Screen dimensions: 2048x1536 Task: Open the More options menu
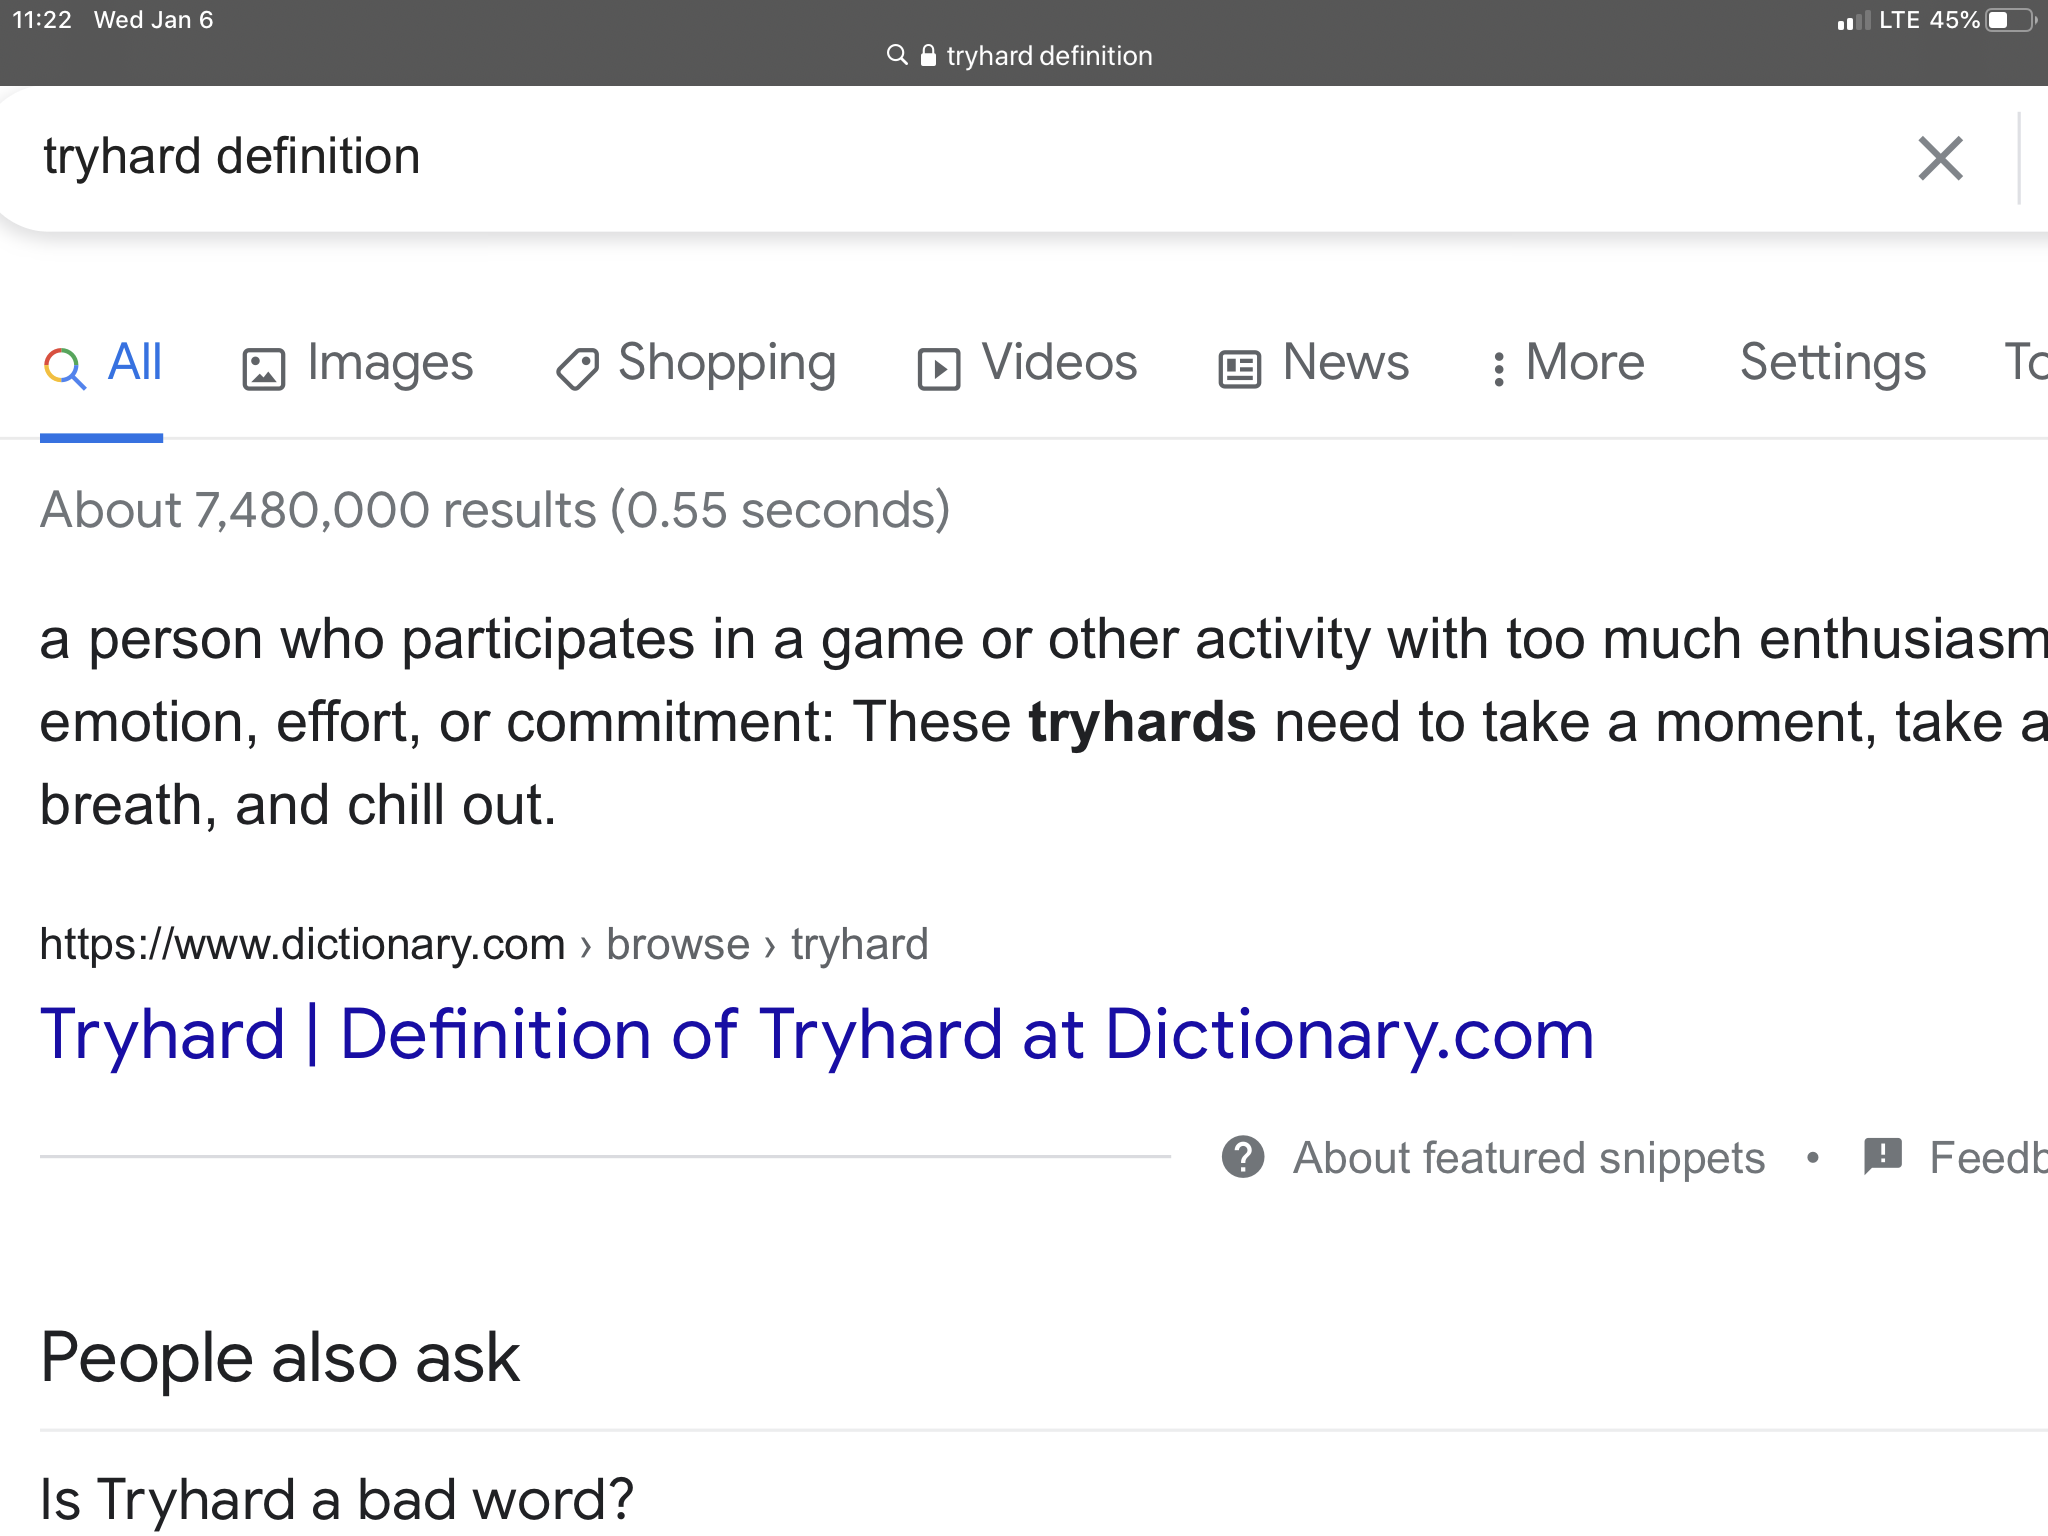(x=1567, y=363)
